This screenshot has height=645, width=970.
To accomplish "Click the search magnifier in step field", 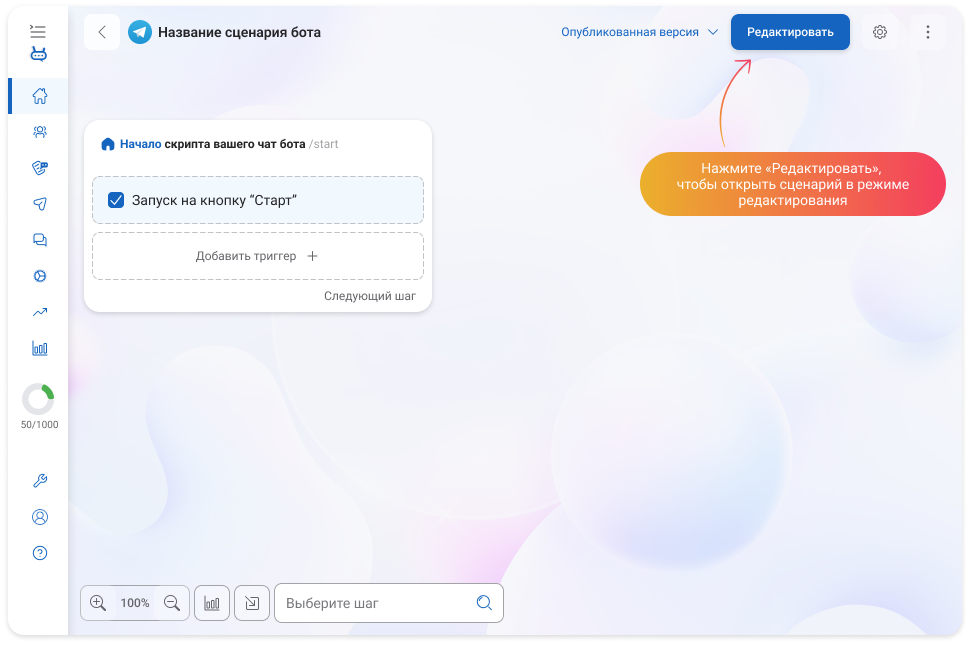I will point(484,602).
